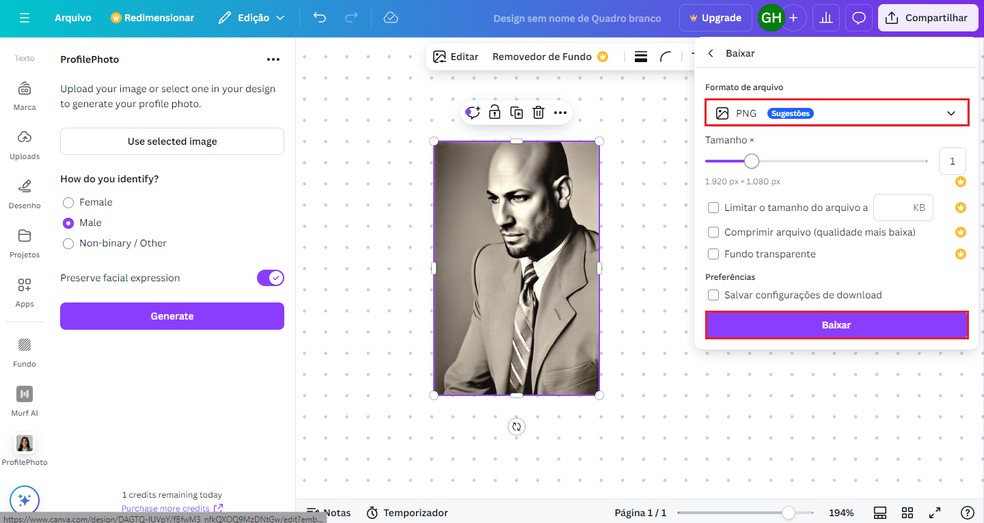Check Comprimir arquivo option
Screen dimensions: 984x523
(x=714, y=232)
